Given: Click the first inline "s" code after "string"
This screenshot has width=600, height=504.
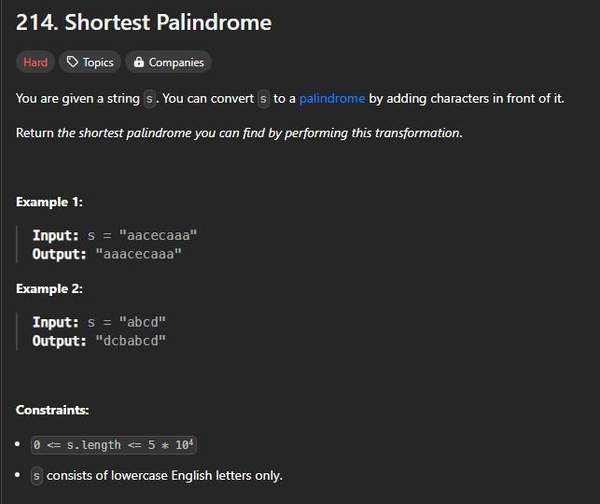Looking at the screenshot, I should pyautogui.click(x=150, y=98).
